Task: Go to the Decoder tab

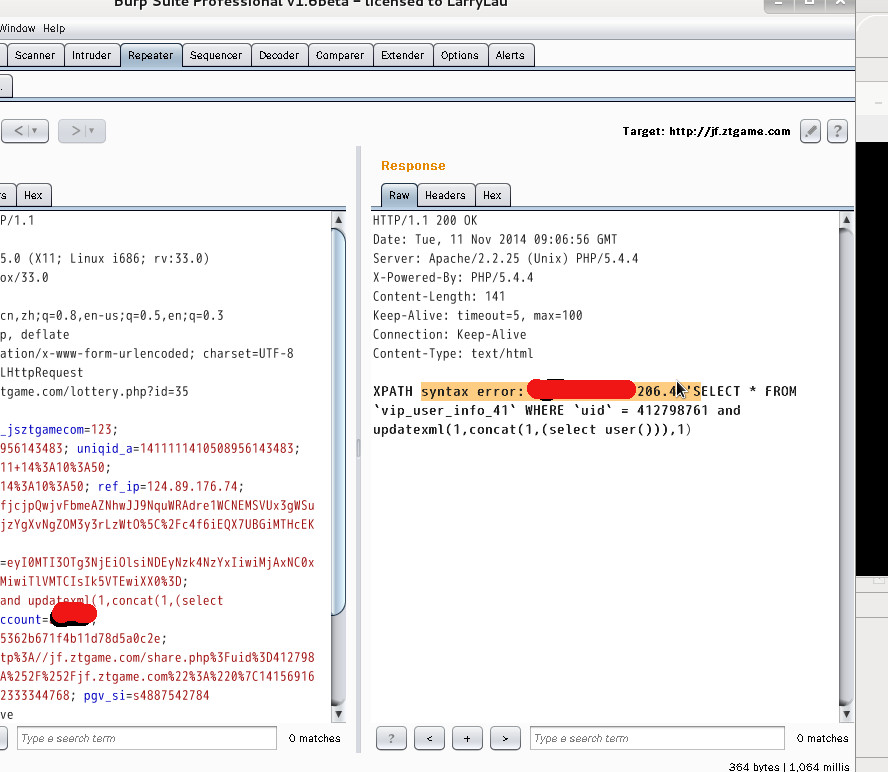Action: point(279,56)
